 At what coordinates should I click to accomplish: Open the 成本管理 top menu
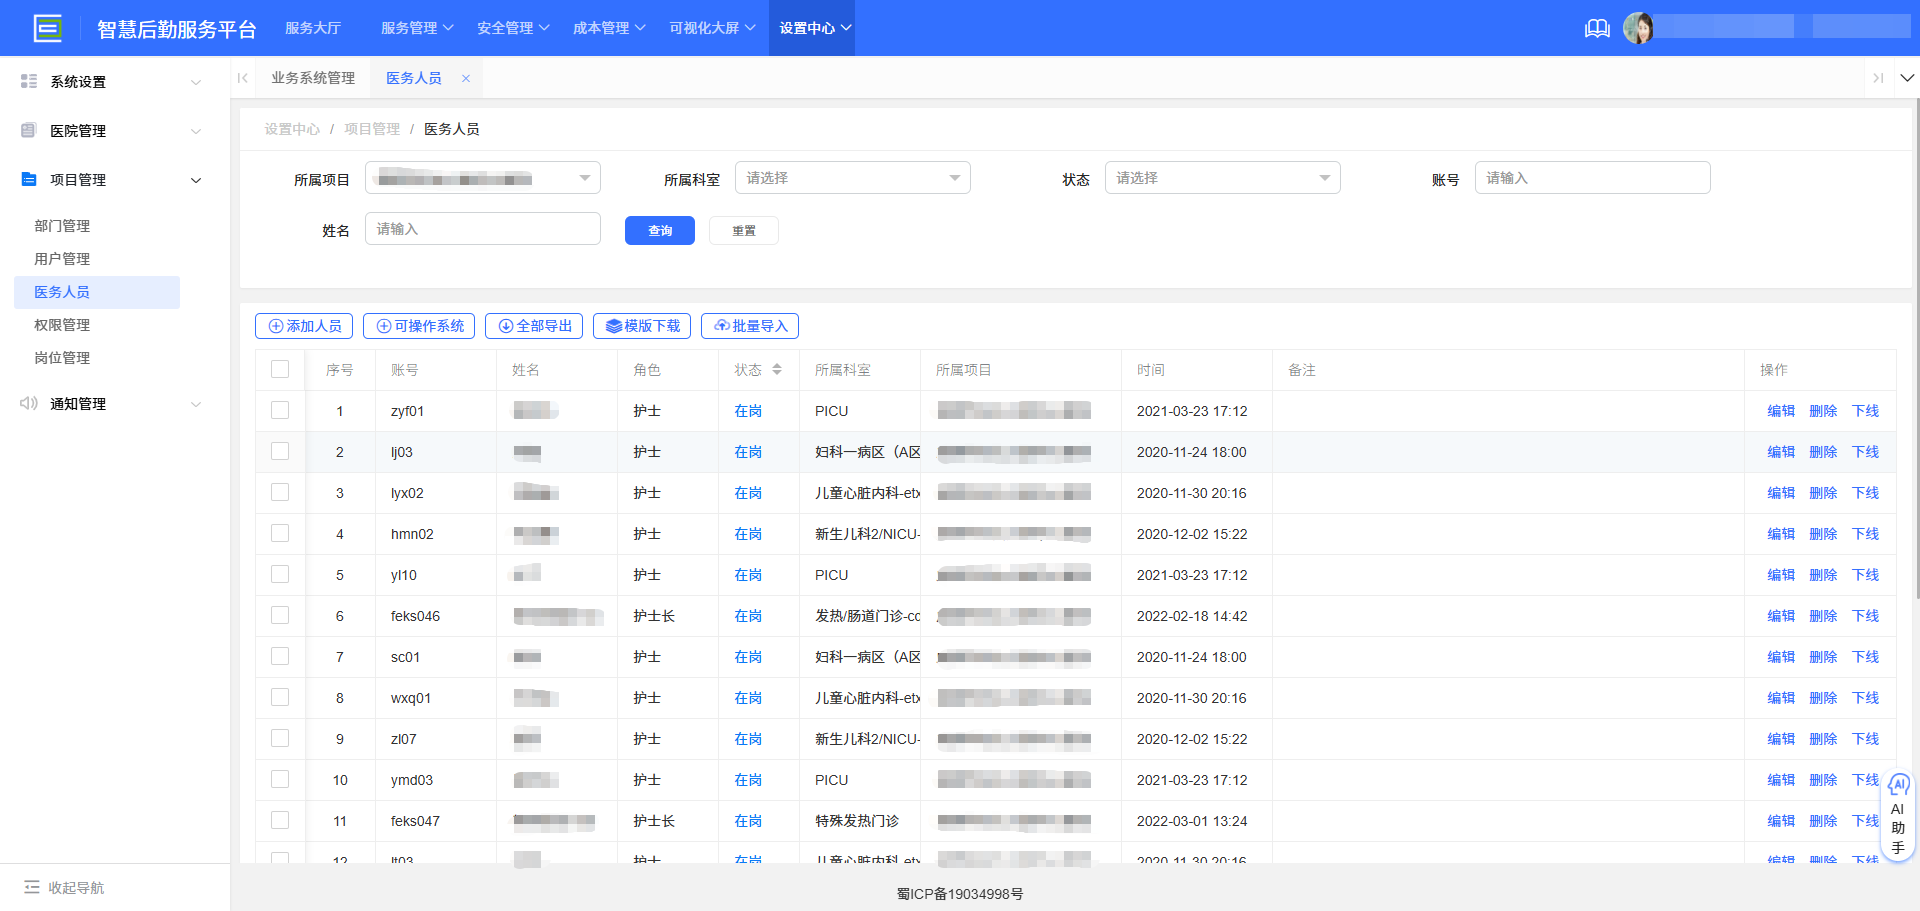coord(609,28)
